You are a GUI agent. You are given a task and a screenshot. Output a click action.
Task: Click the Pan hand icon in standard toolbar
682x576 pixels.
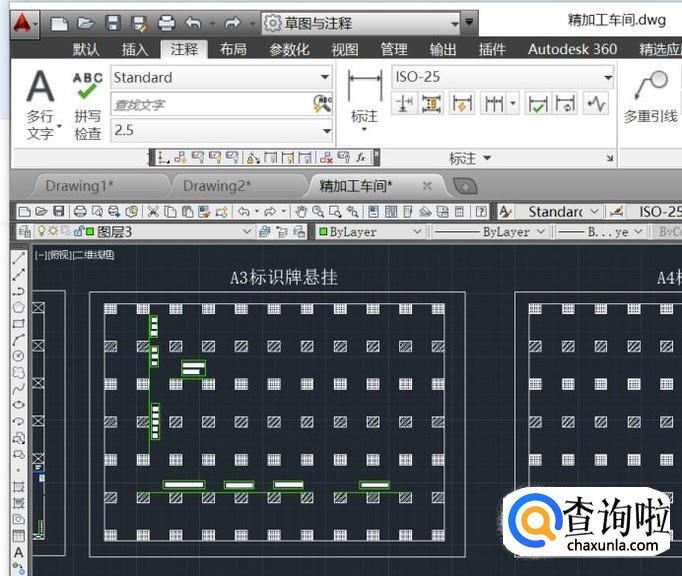[300, 212]
